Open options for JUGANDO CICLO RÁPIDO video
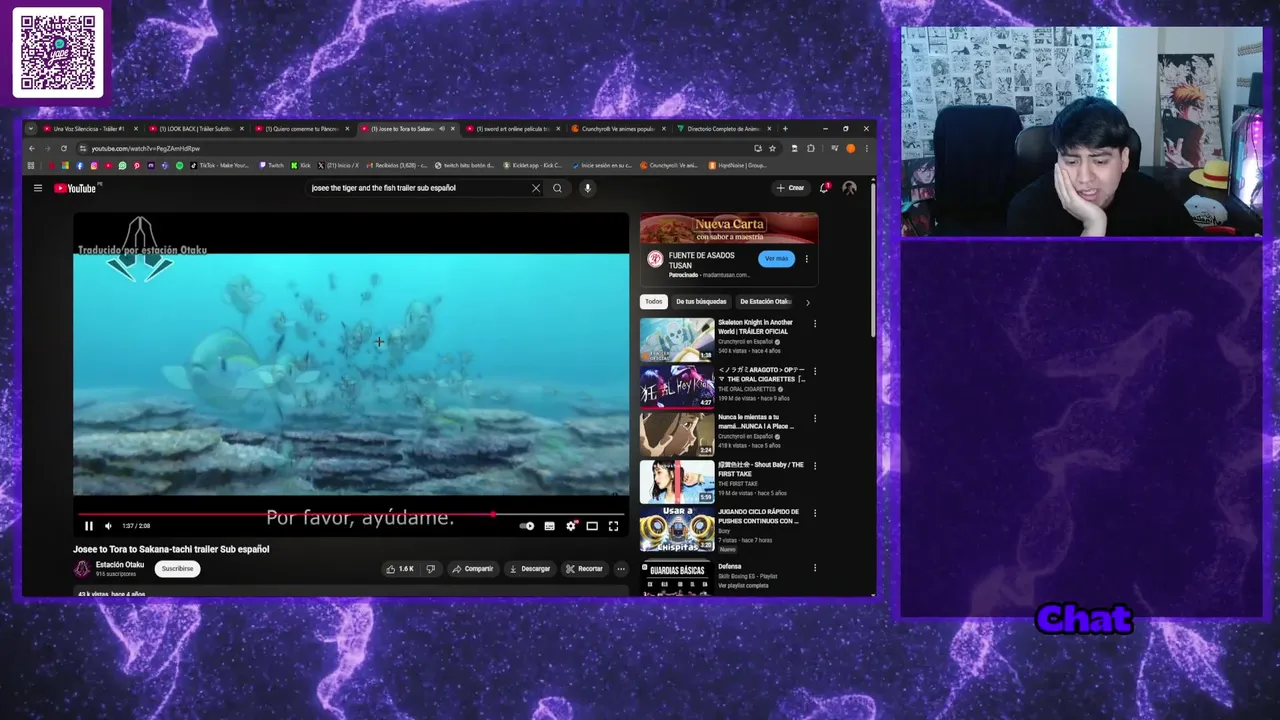 [815, 513]
